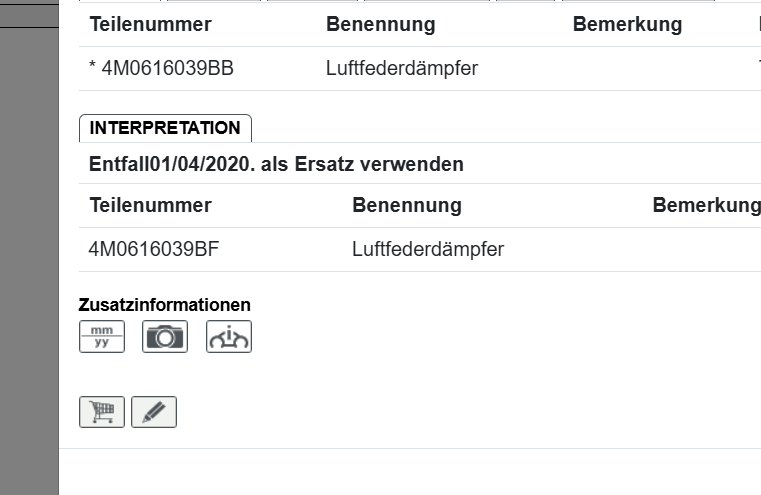761x495 pixels.
Task: Click the mm/yy date info icon
Action: pyautogui.click(x=102, y=337)
